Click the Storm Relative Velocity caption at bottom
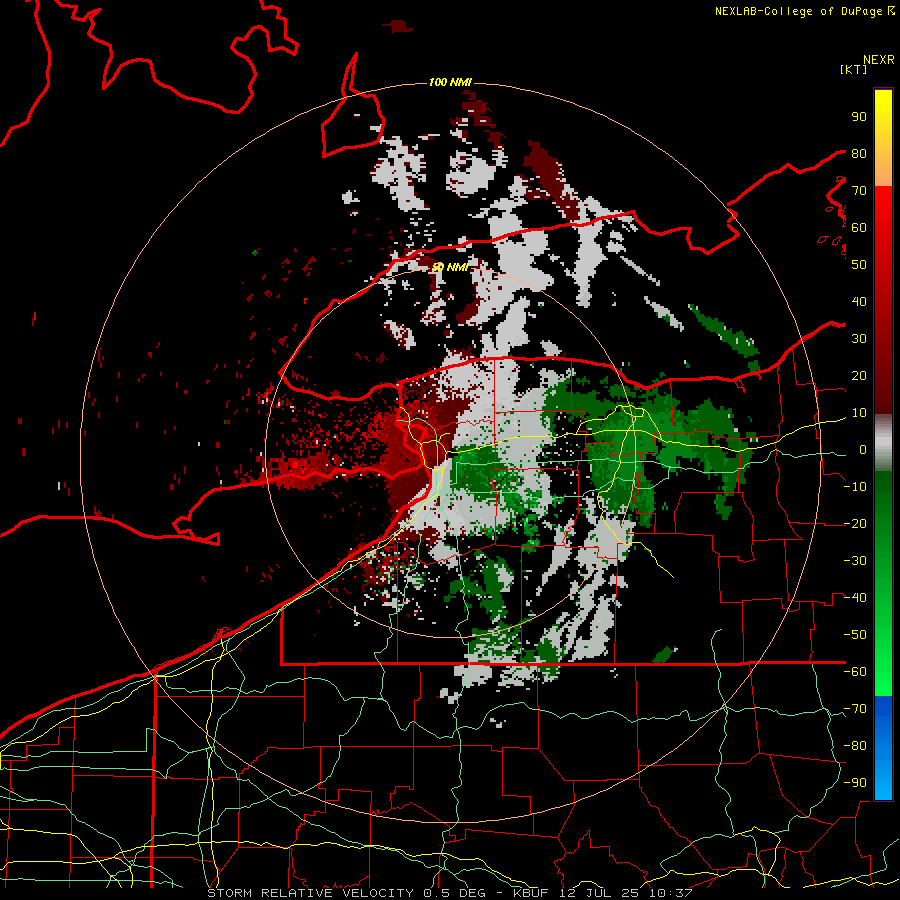 point(449,893)
